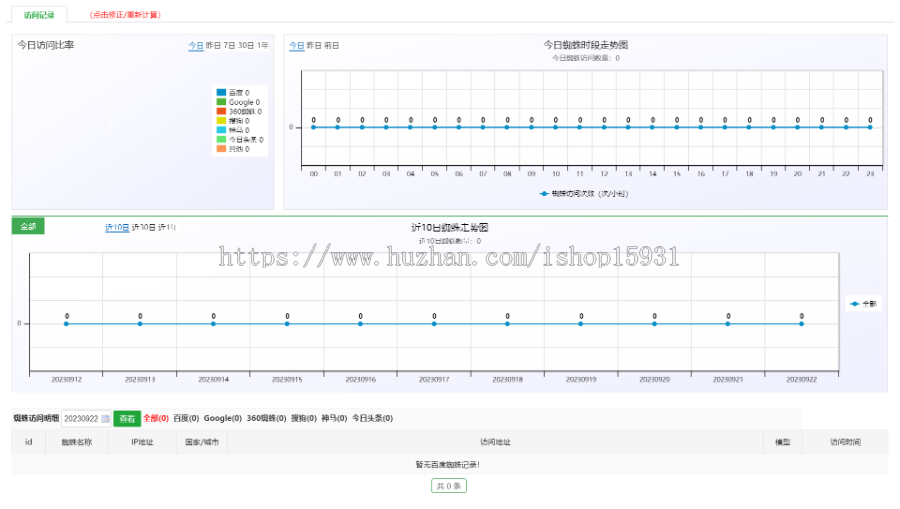Click the id column header
Viewport: 900px width, 509px height.
coord(29,442)
